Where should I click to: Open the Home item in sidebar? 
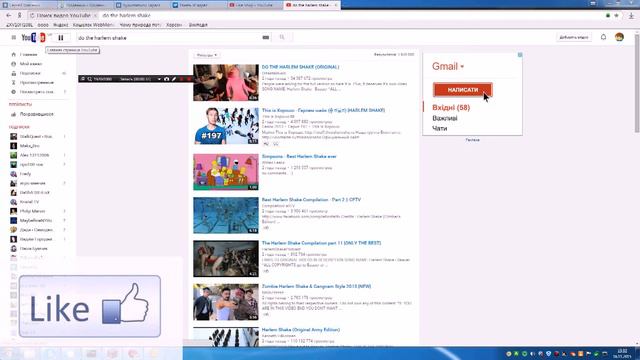click(x=29, y=54)
